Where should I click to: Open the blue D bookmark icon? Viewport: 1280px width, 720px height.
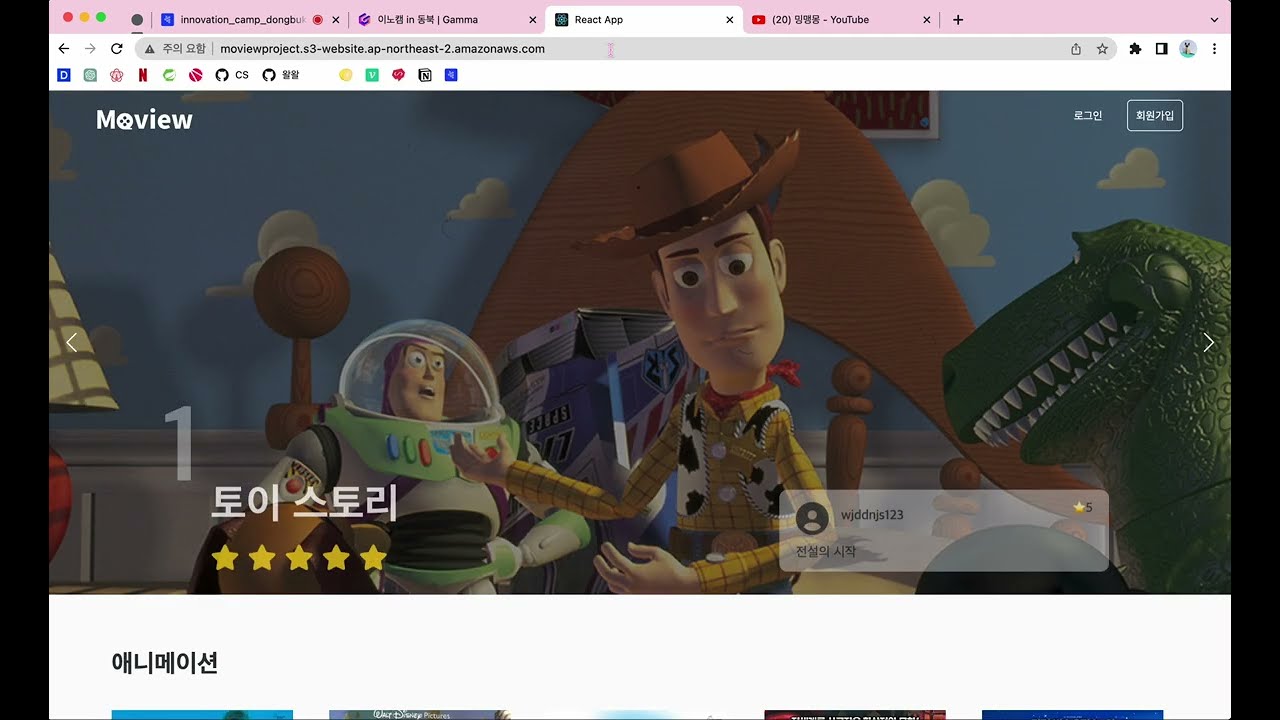[64, 75]
